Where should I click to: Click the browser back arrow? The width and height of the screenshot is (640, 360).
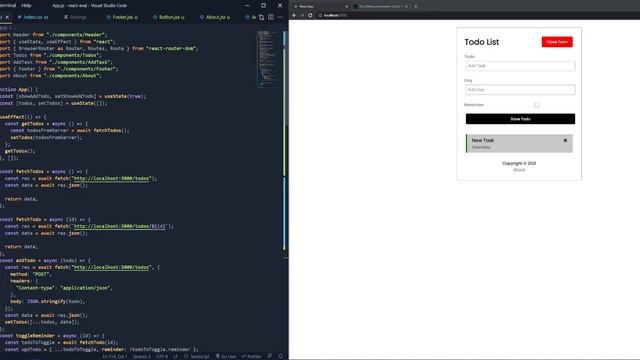(294, 15)
